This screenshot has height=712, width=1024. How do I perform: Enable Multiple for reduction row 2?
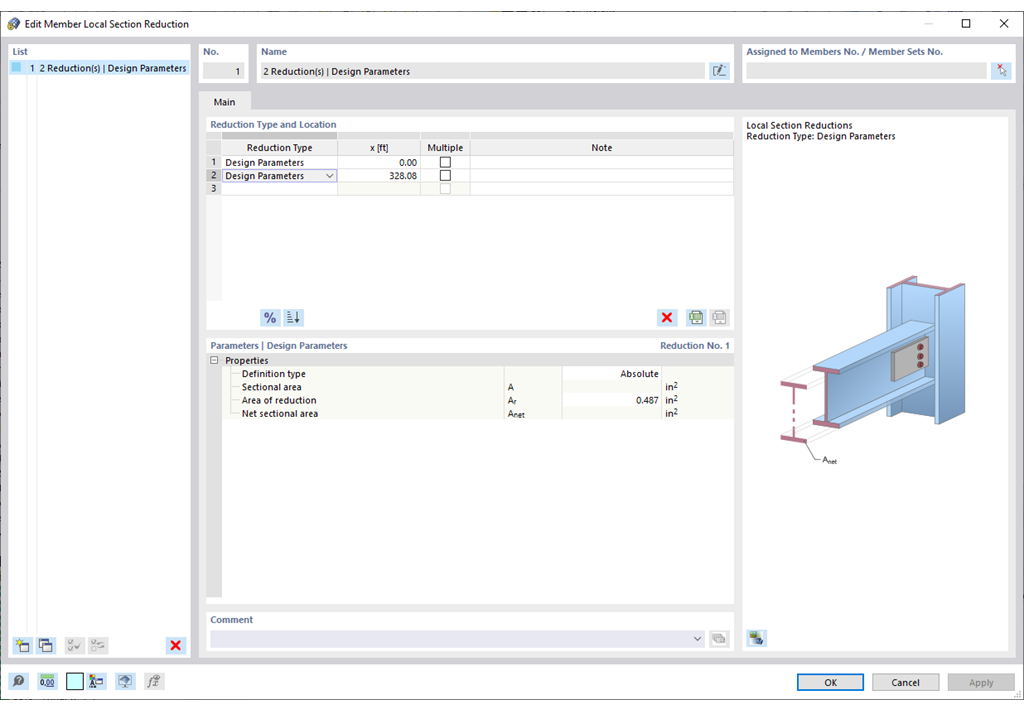pyautogui.click(x=444, y=174)
